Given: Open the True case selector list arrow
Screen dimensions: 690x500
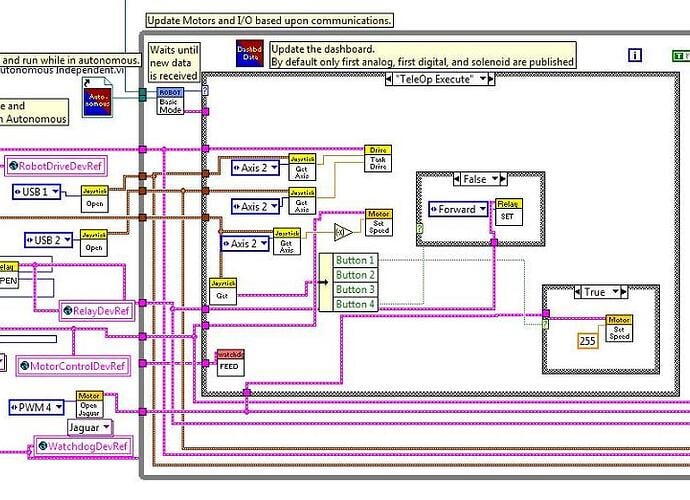Looking at the screenshot, I should [x=615, y=292].
